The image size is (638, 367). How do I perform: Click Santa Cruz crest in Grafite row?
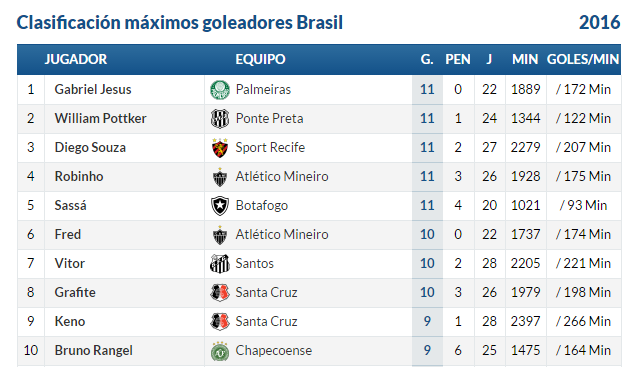pyautogui.click(x=220, y=293)
